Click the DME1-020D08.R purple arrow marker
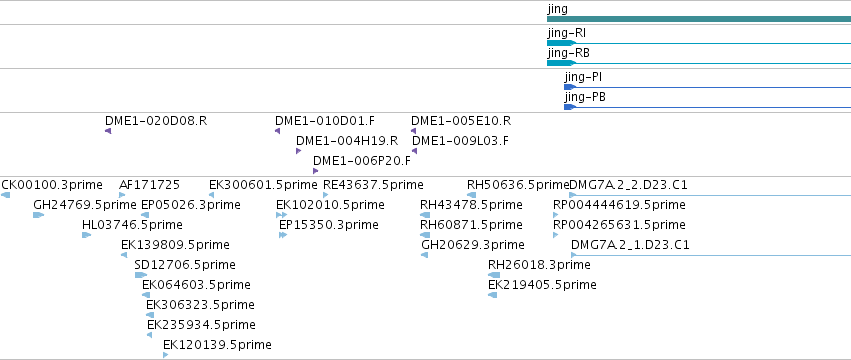Image resolution: width=851 pixels, height=360 pixels. (108, 131)
